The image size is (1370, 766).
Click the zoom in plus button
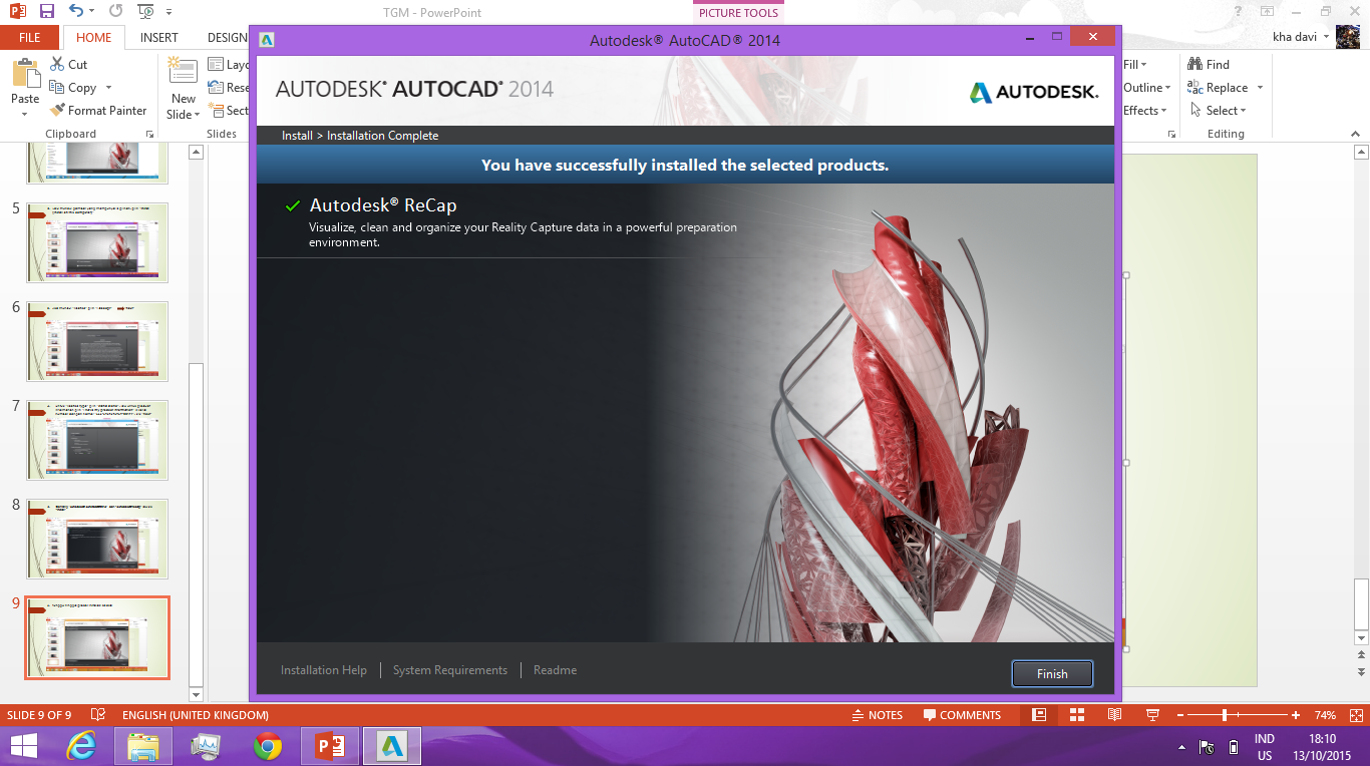[1296, 715]
